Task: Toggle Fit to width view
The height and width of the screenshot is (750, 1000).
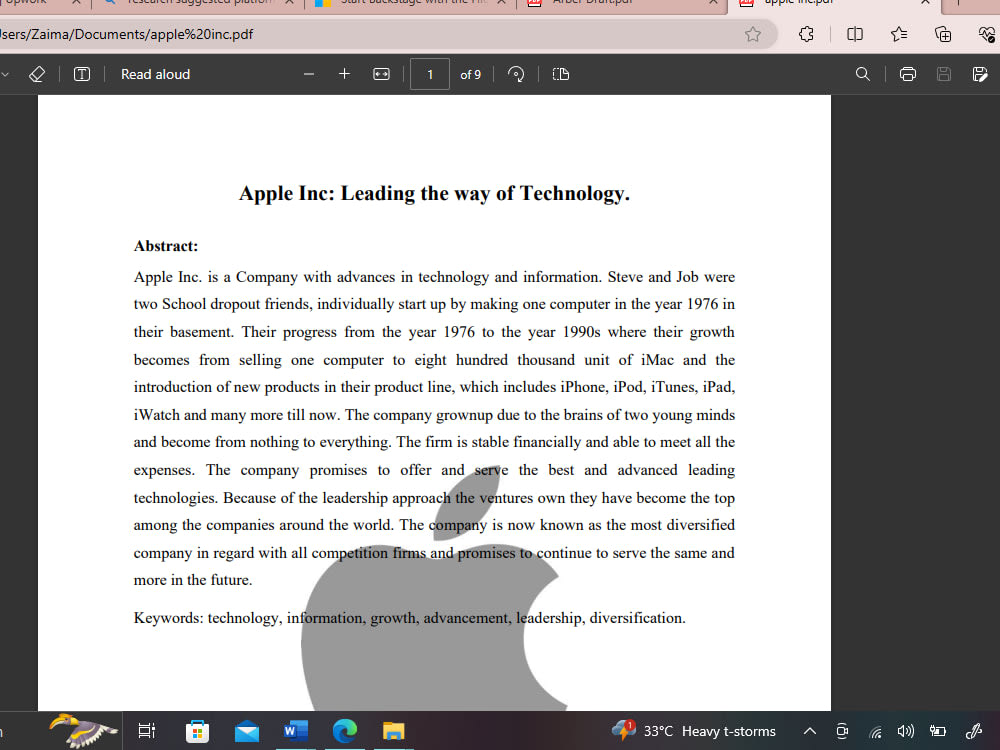Action: (x=381, y=75)
